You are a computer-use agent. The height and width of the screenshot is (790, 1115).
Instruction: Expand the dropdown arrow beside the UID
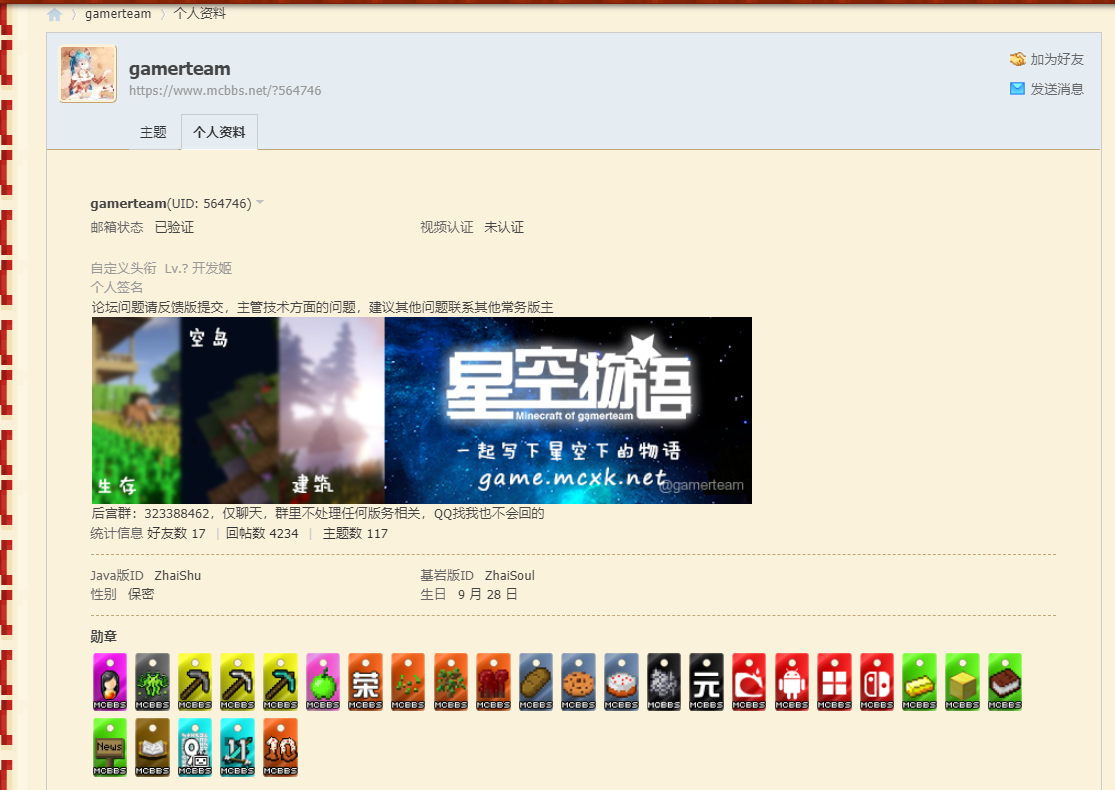(x=260, y=203)
